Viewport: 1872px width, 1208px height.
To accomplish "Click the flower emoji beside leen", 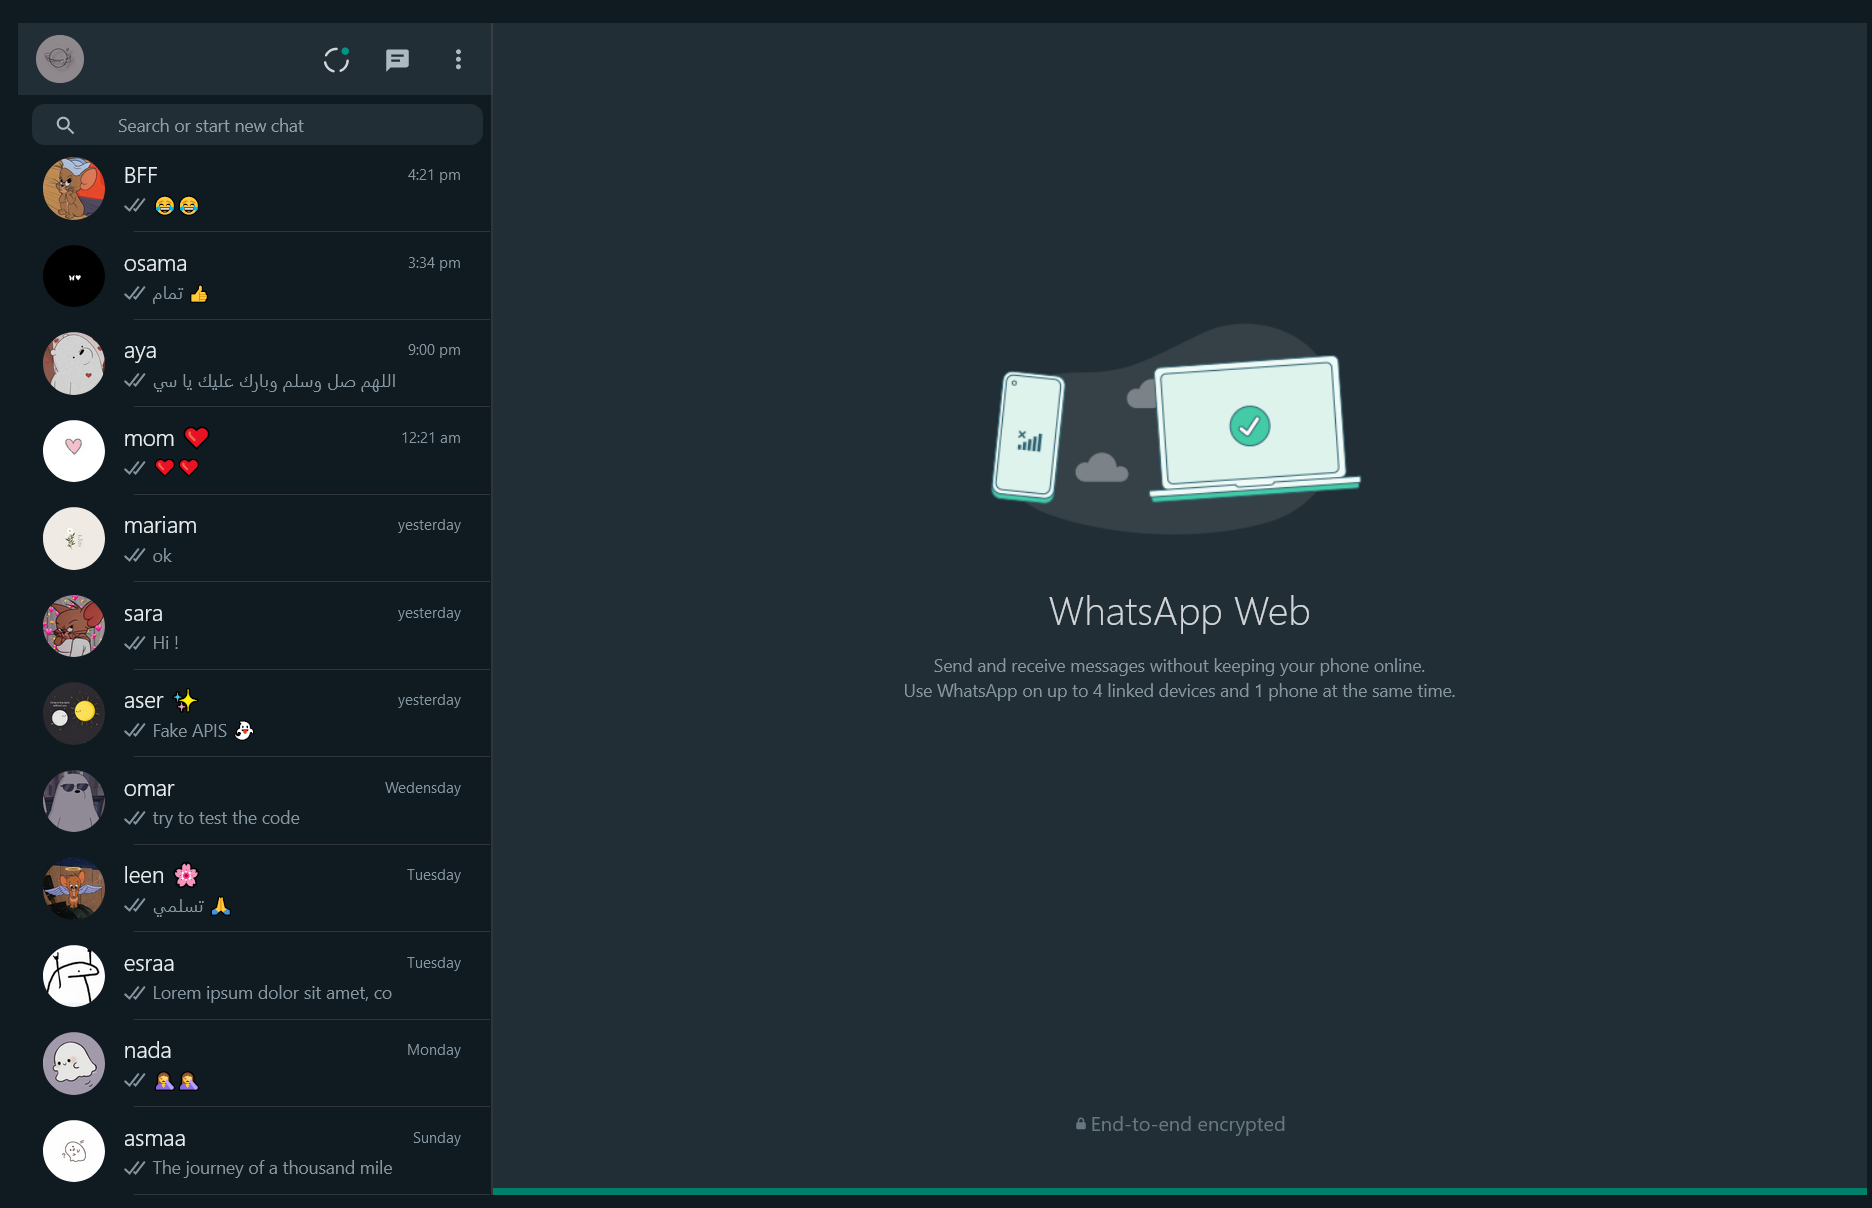I will [x=186, y=876].
